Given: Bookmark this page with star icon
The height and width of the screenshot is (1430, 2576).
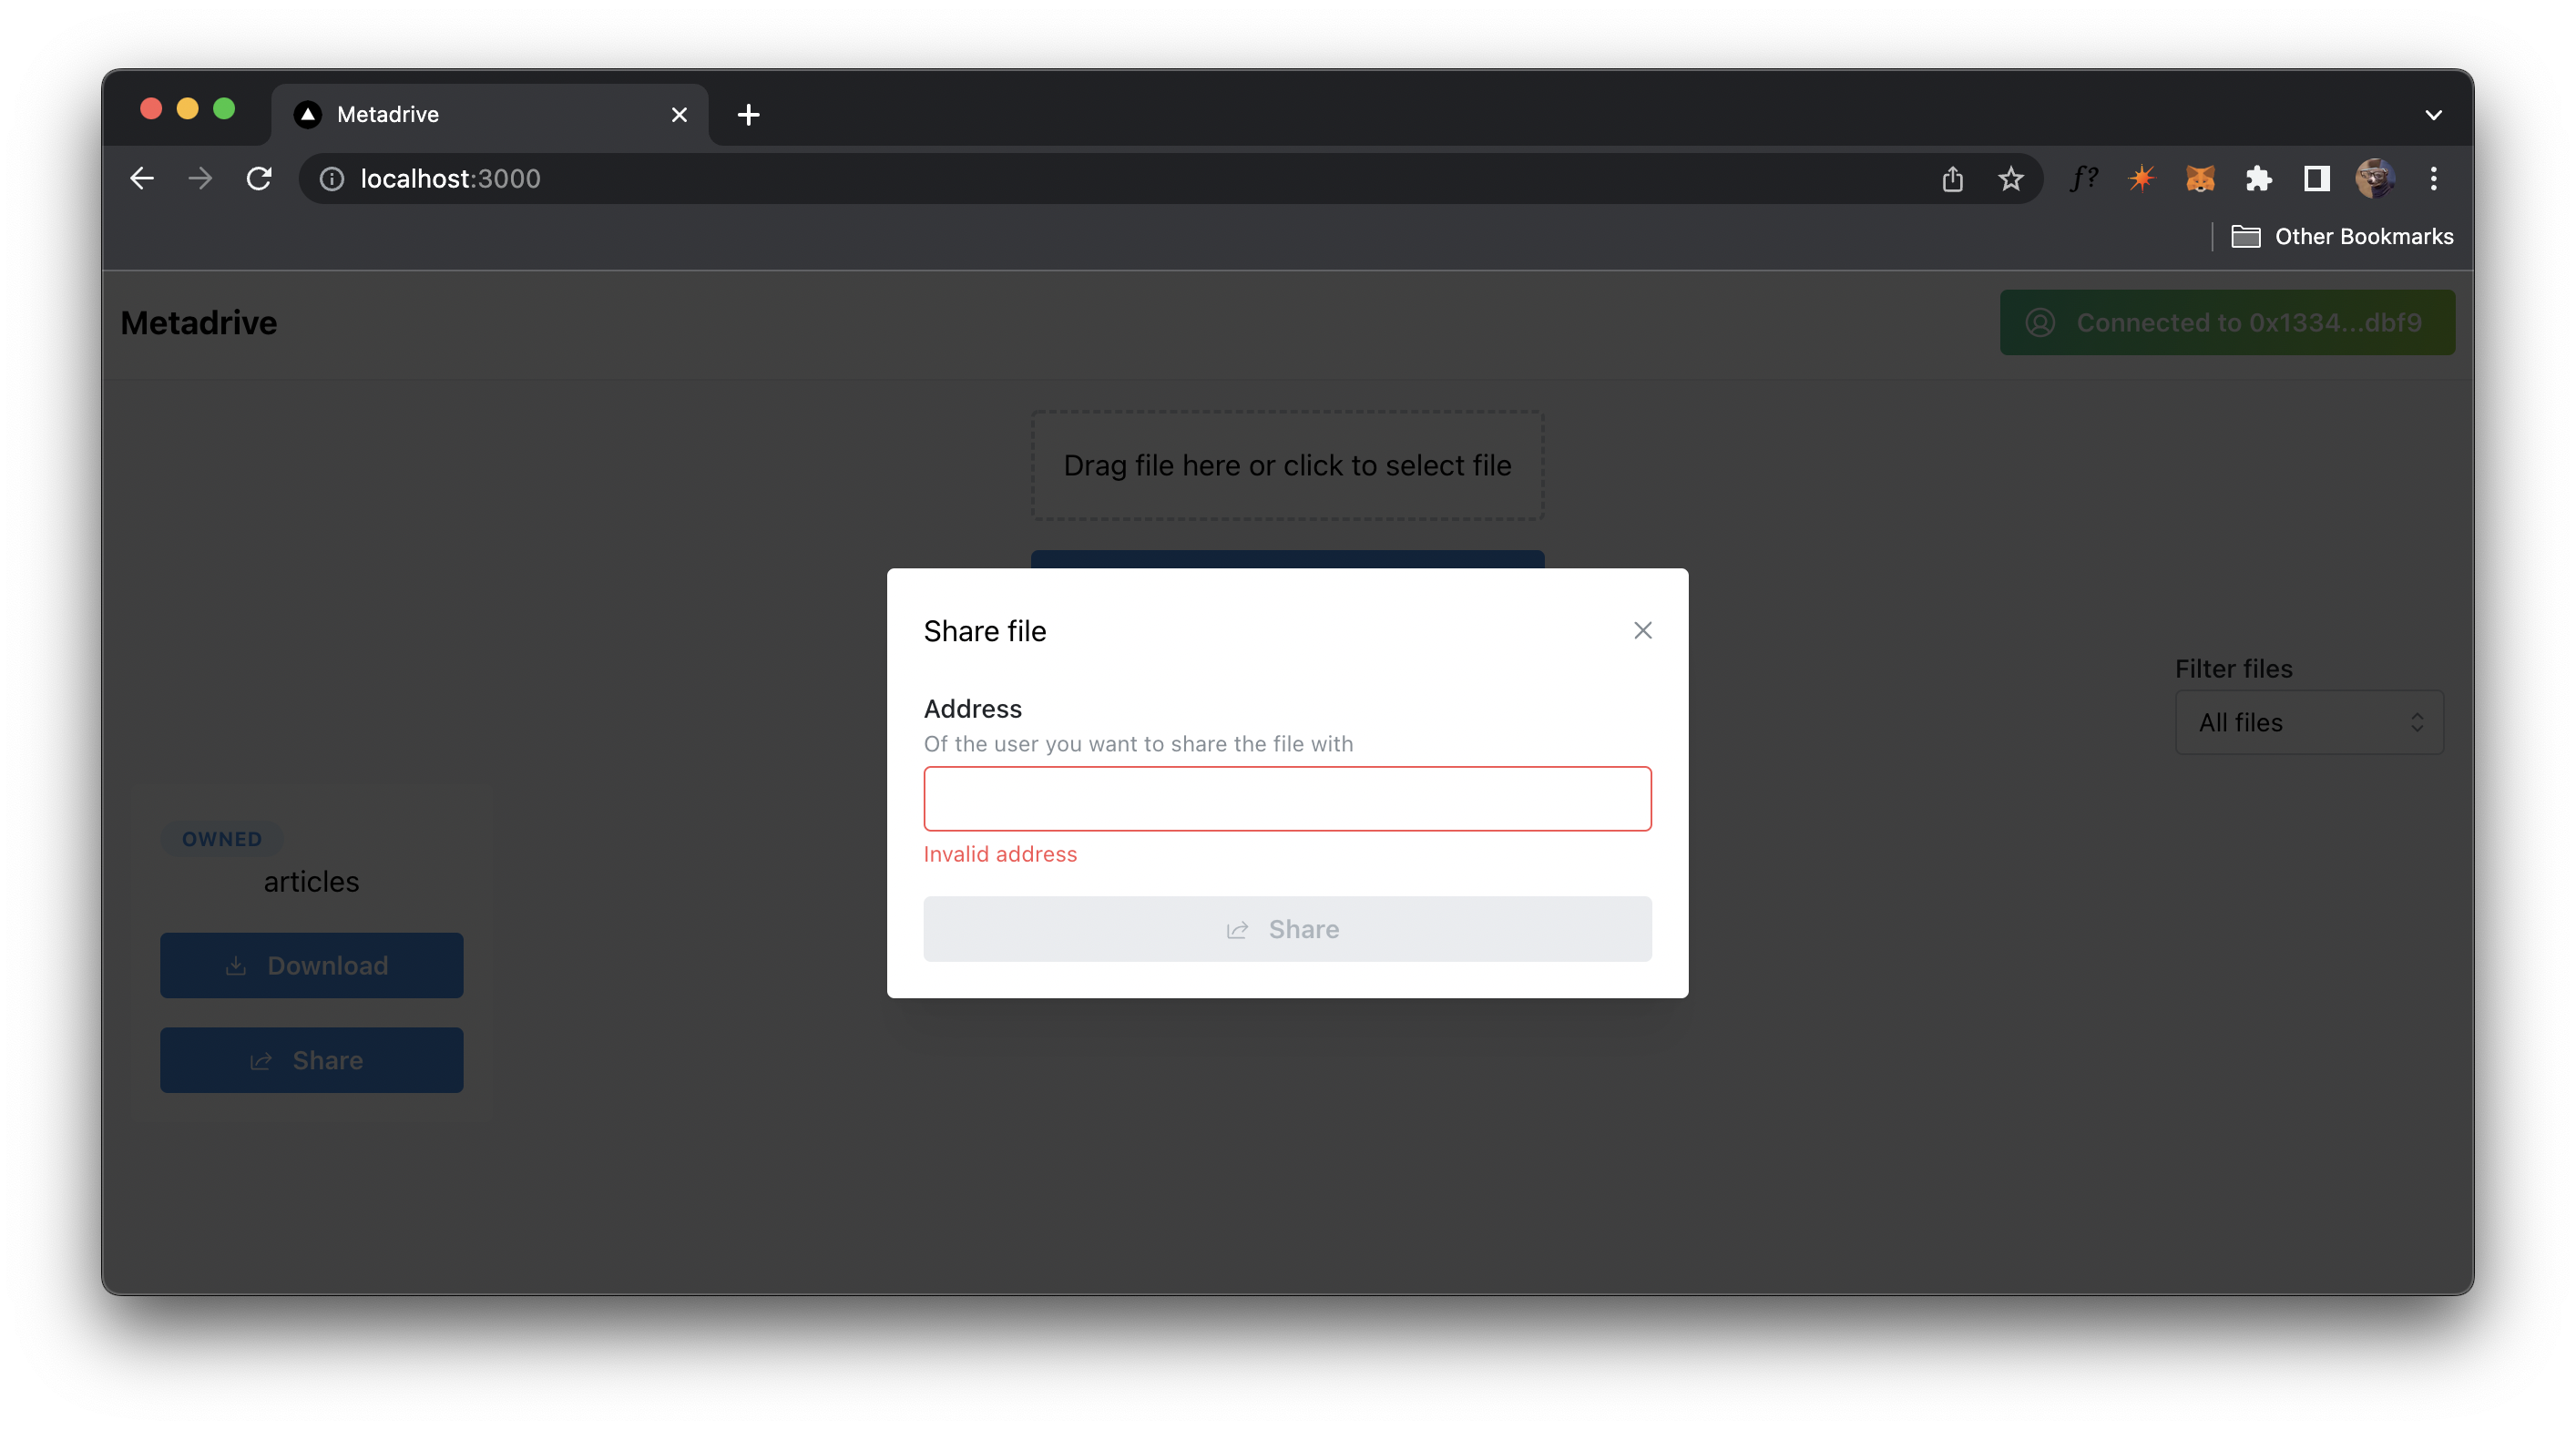Looking at the screenshot, I should (2010, 179).
